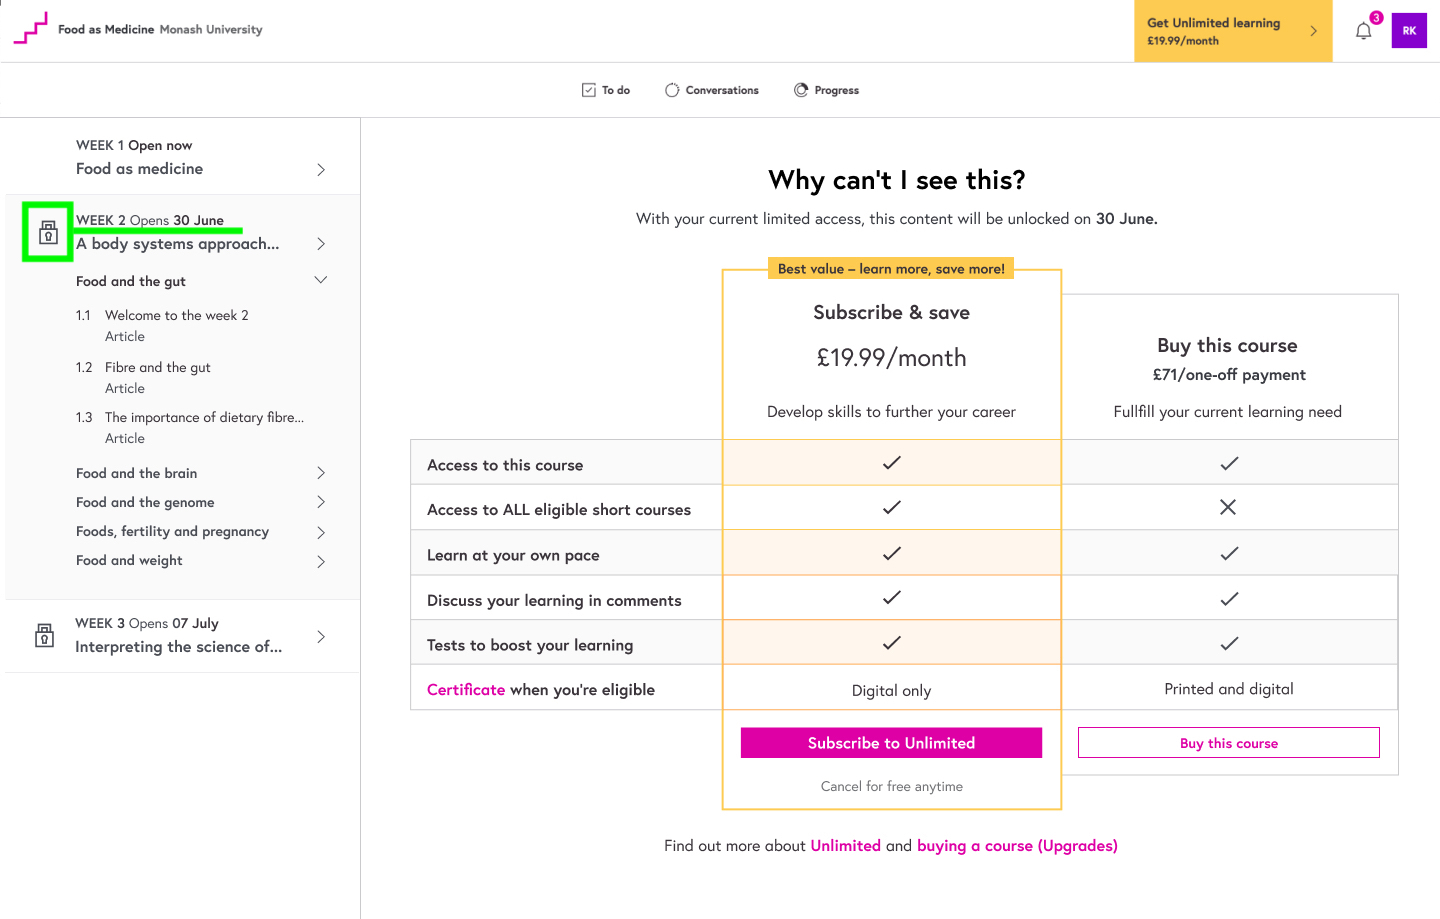The width and height of the screenshot is (1440, 919).
Task: Expand the Food and the brain section
Action: click(321, 473)
